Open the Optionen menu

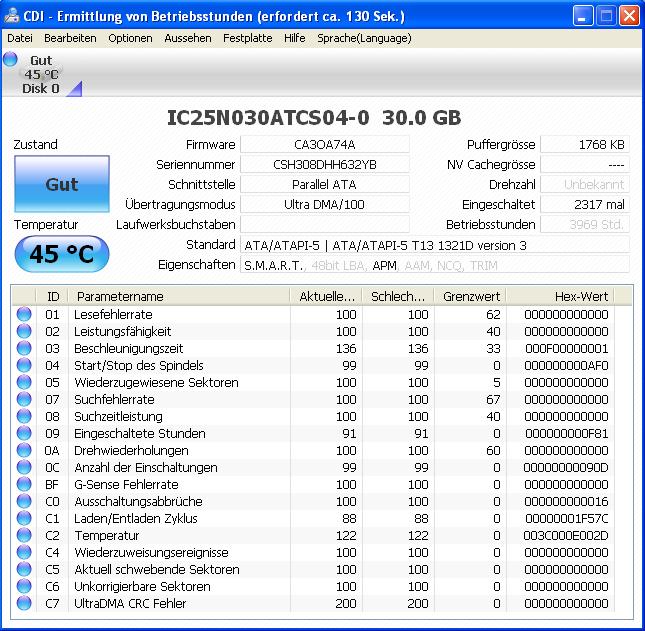tap(130, 38)
